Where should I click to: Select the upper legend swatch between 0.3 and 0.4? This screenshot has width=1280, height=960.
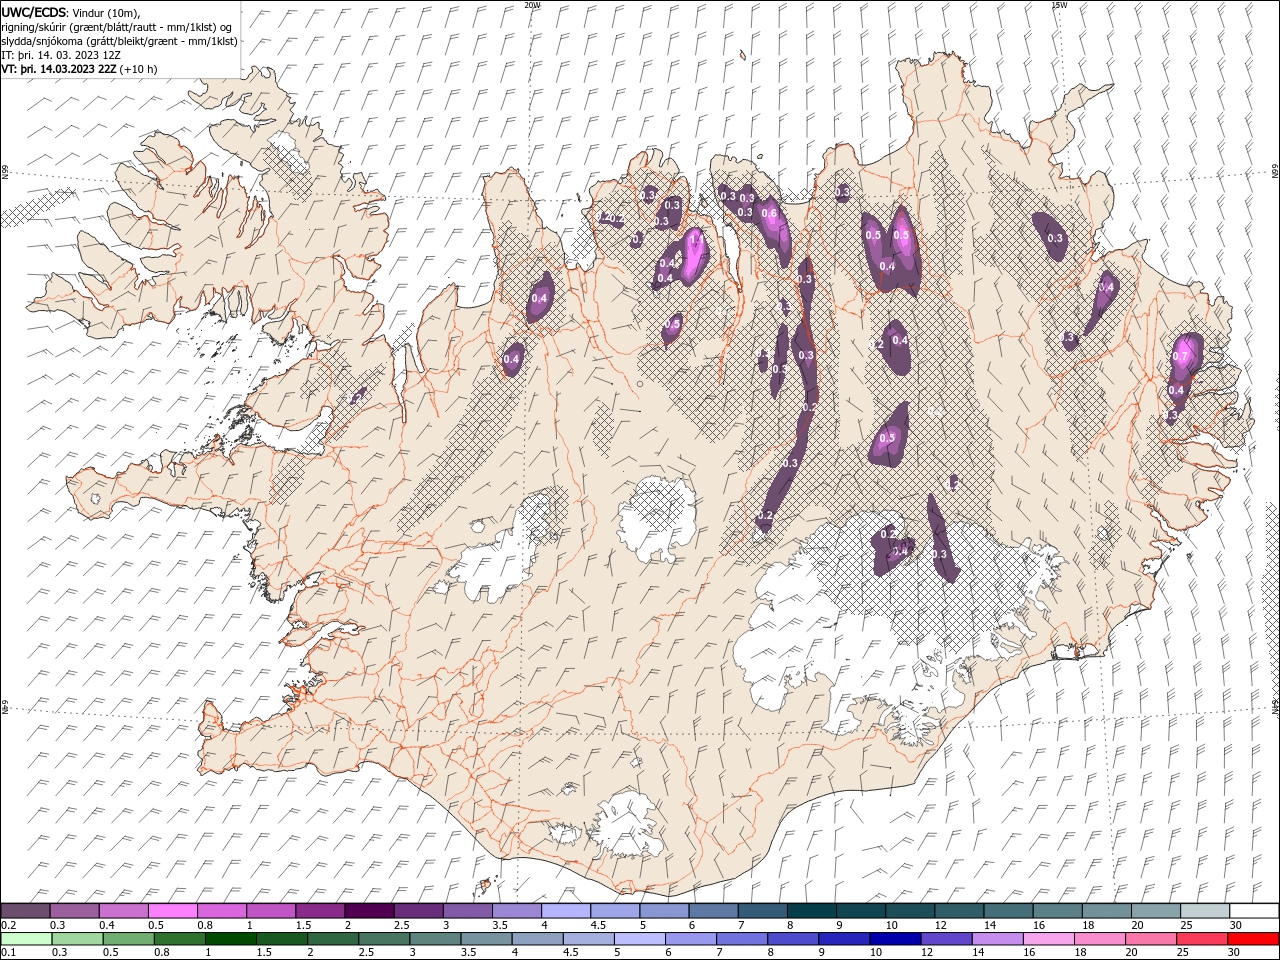pyautogui.click(x=75, y=911)
